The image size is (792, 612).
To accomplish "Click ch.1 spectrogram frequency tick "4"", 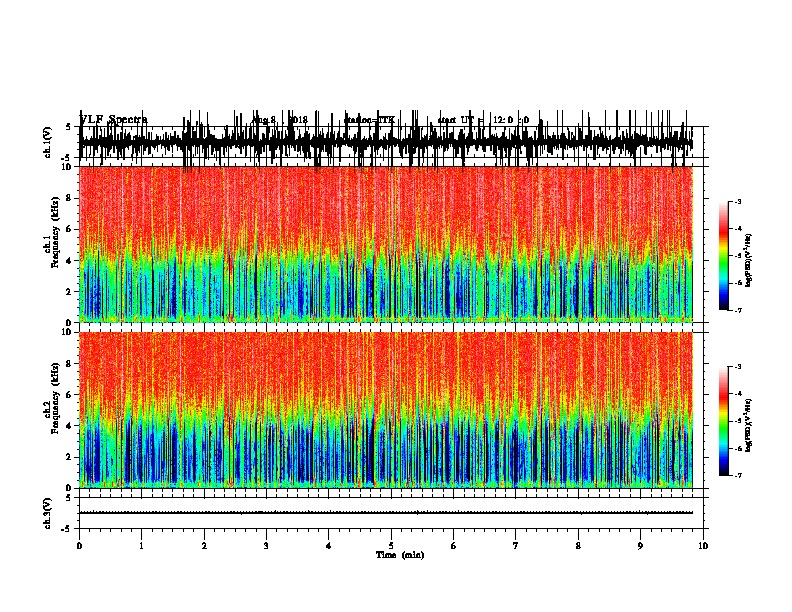I will tap(70, 261).
